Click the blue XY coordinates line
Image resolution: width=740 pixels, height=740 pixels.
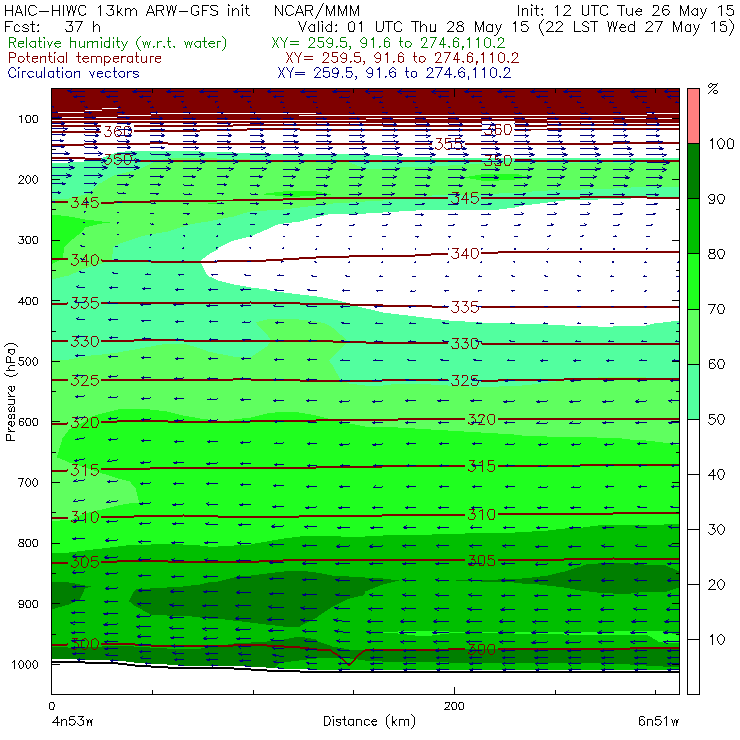tap(394, 73)
